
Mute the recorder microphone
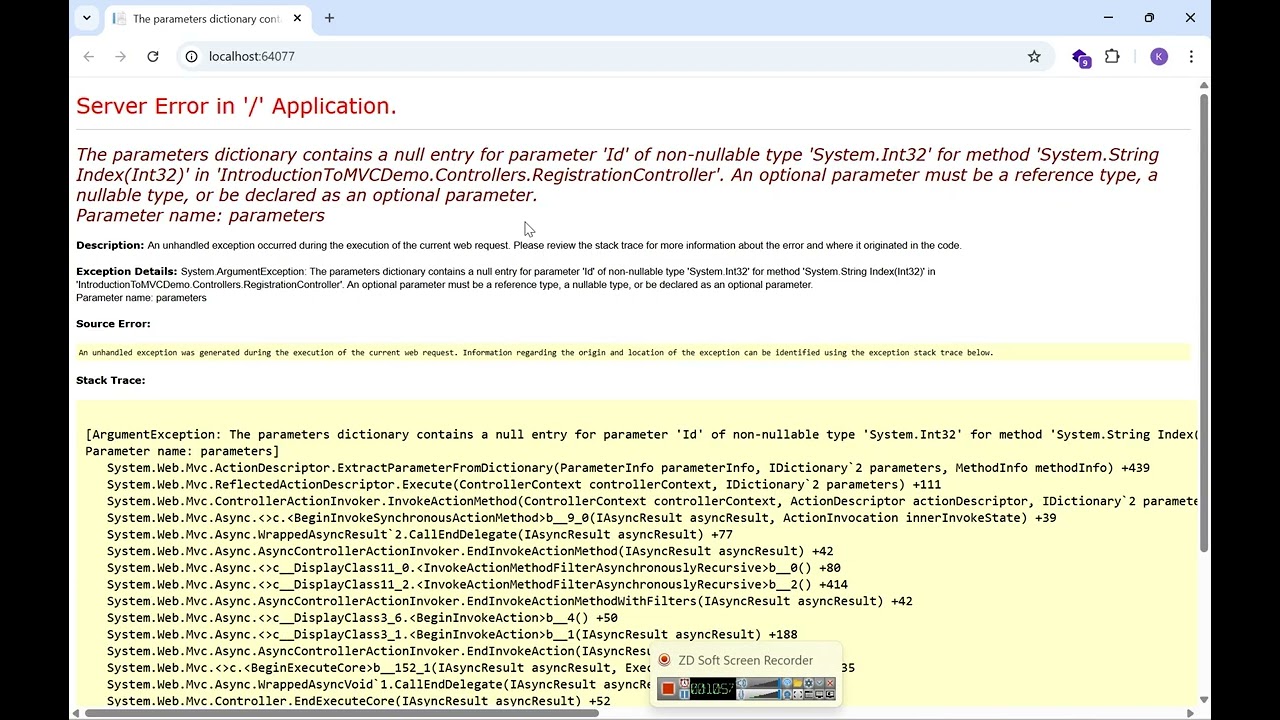pyautogui.click(x=741, y=694)
